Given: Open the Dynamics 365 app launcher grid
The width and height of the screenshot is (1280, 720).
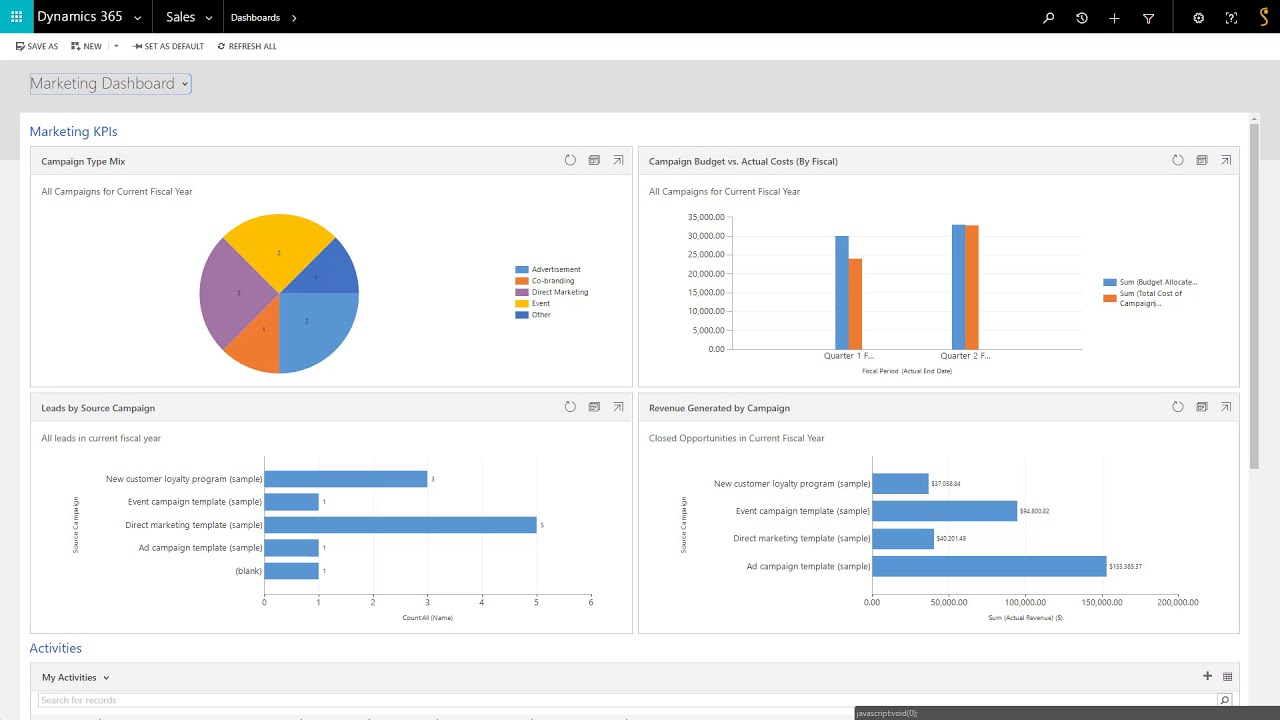Looking at the screenshot, I should (15, 17).
